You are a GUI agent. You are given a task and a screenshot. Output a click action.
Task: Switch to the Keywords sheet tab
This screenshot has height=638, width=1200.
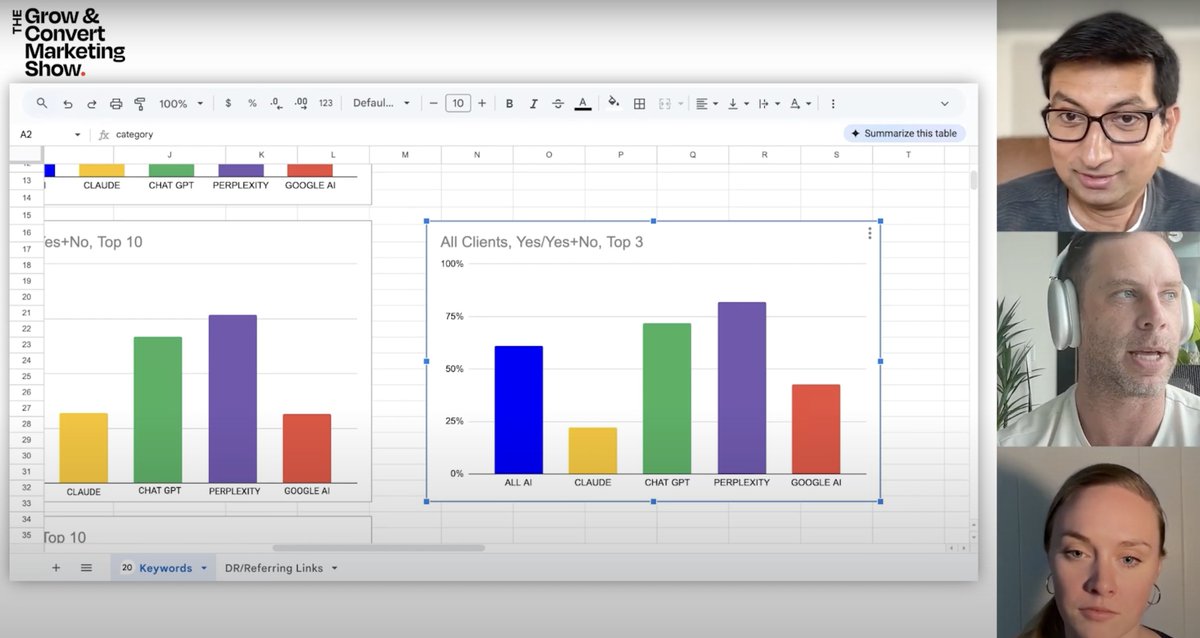click(x=165, y=567)
